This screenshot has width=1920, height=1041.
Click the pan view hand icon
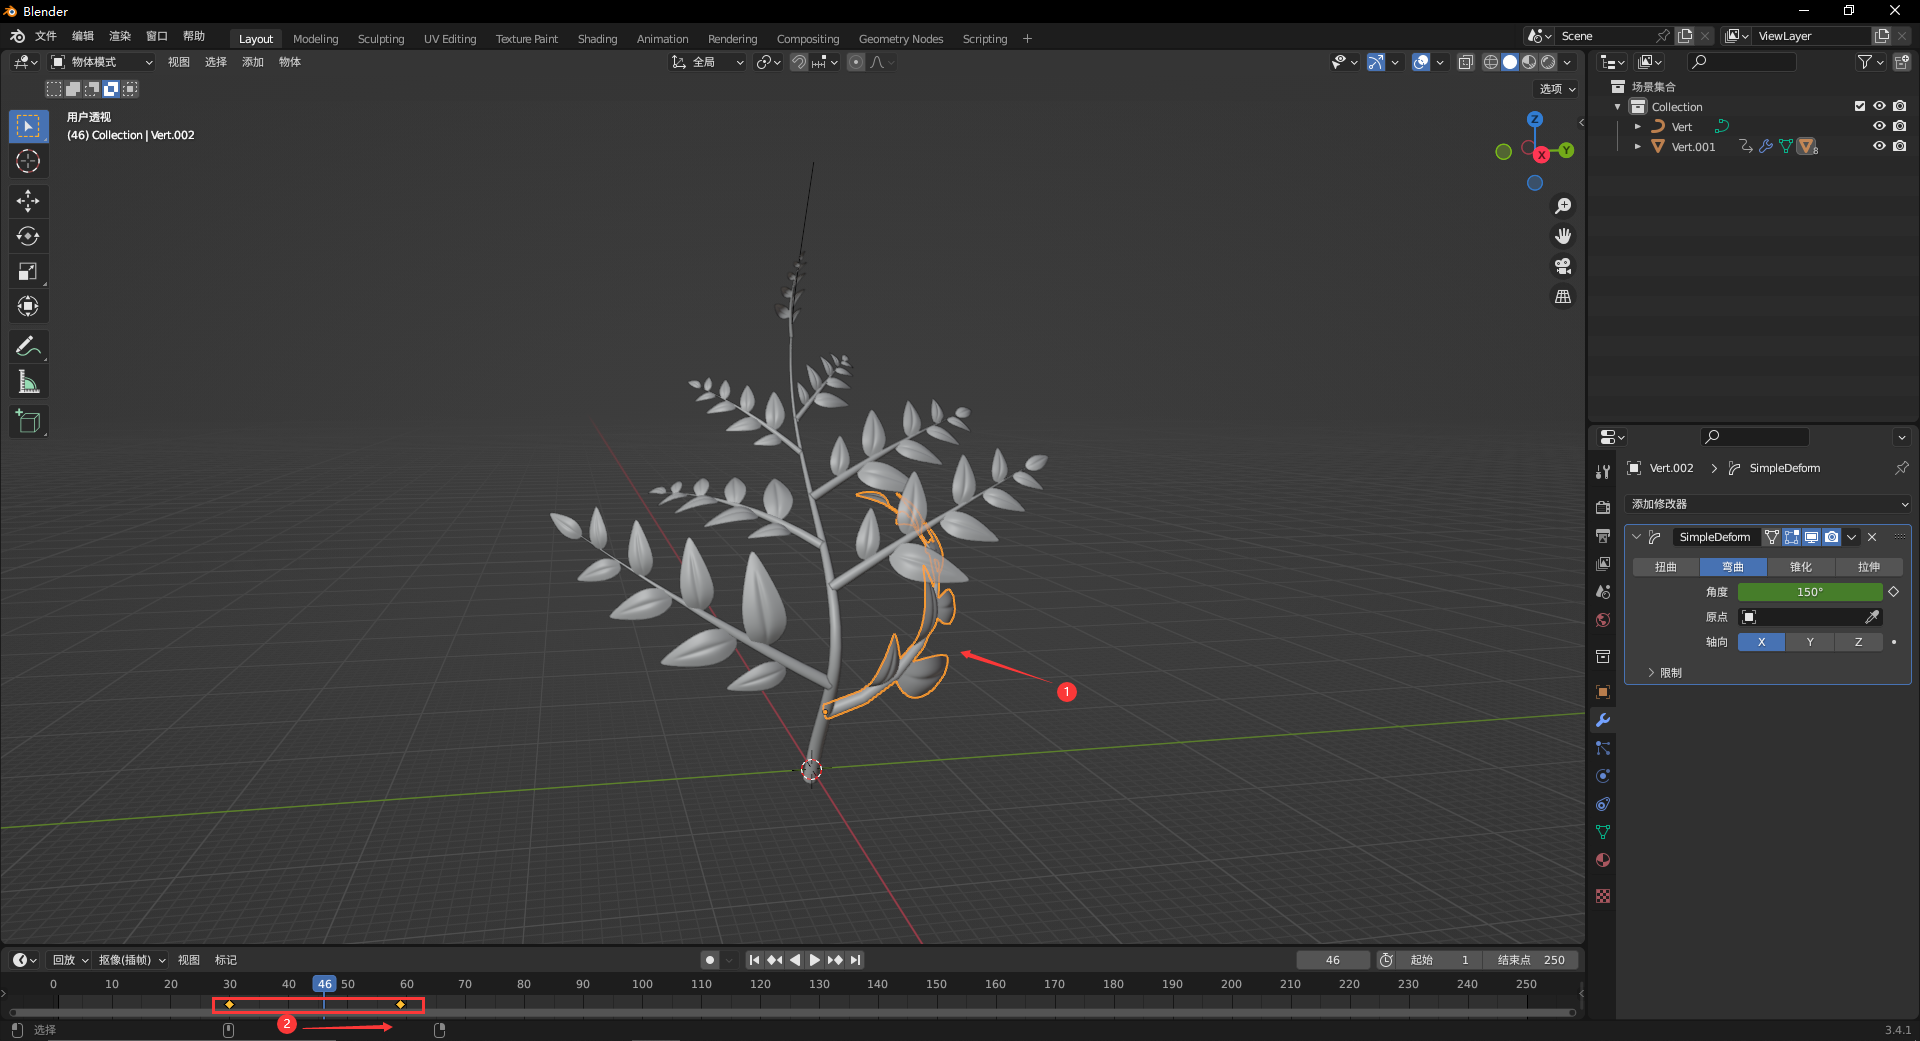point(1563,236)
